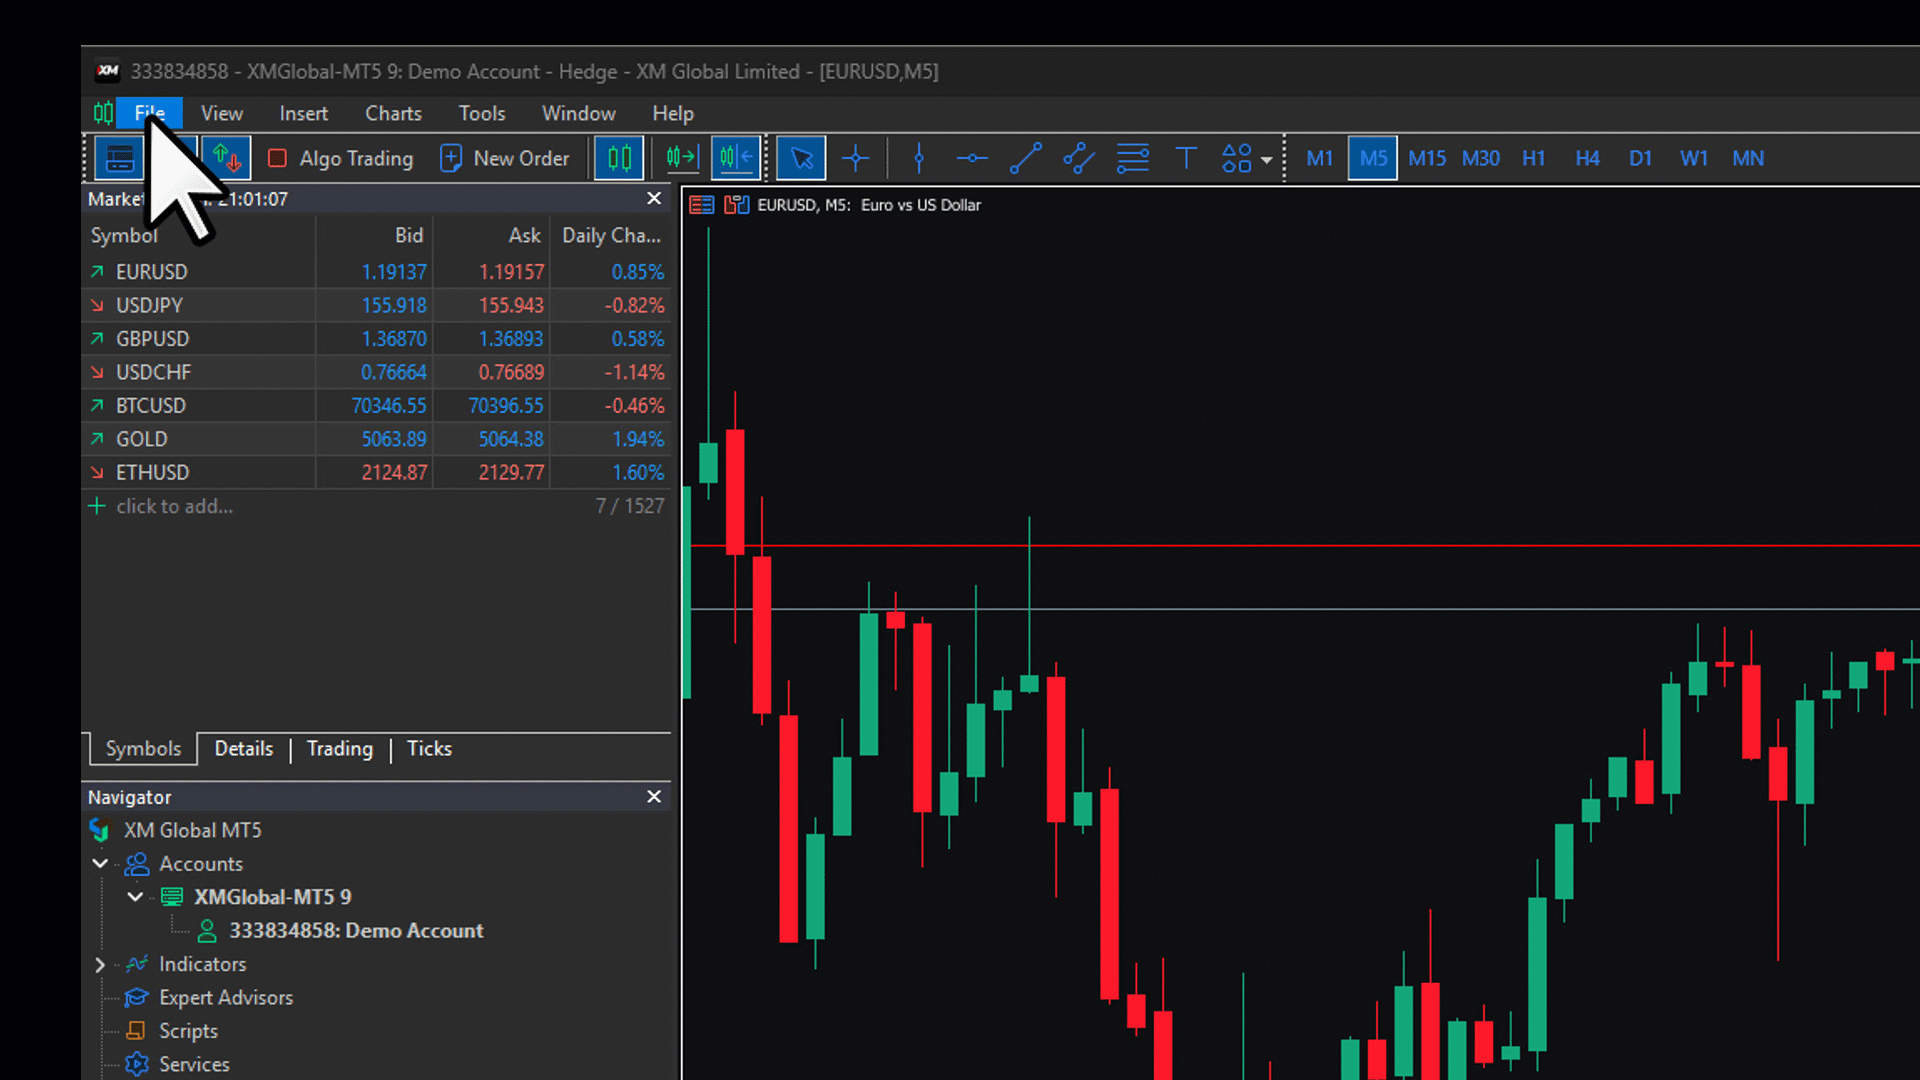Click the chart window icon beside File
The height and width of the screenshot is (1080, 1920).
click(103, 113)
